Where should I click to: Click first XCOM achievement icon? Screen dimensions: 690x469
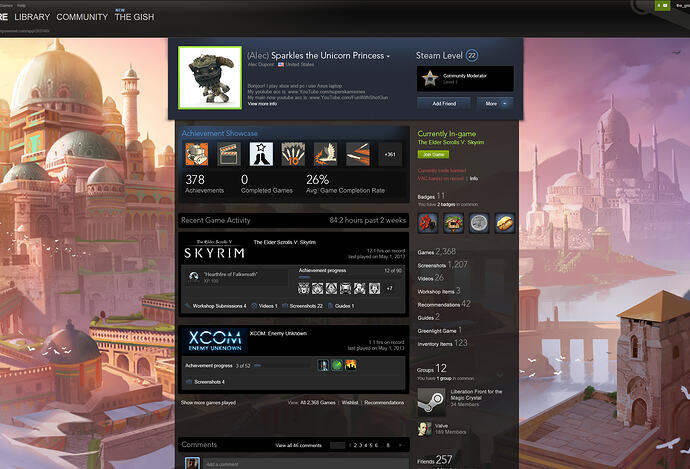pos(323,365)
